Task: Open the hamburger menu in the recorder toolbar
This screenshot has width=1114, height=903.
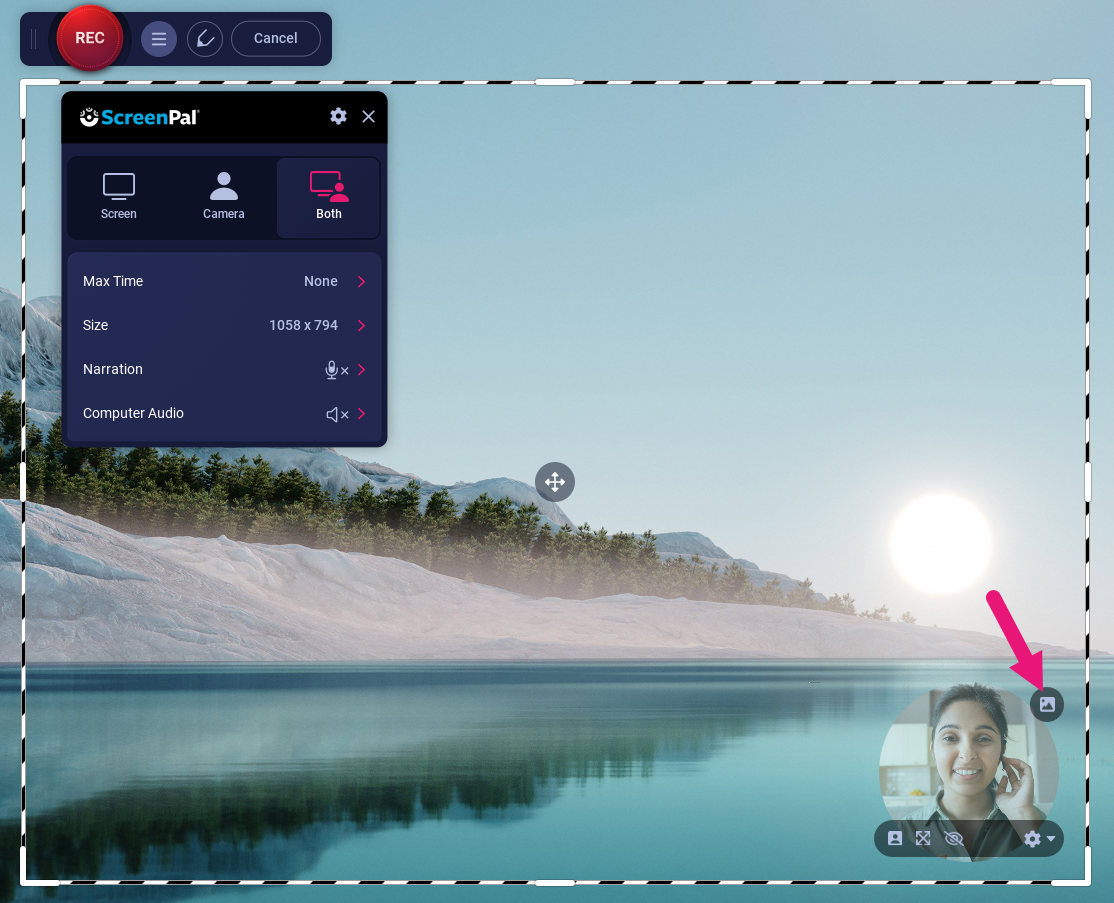Action: pos(158,39)
